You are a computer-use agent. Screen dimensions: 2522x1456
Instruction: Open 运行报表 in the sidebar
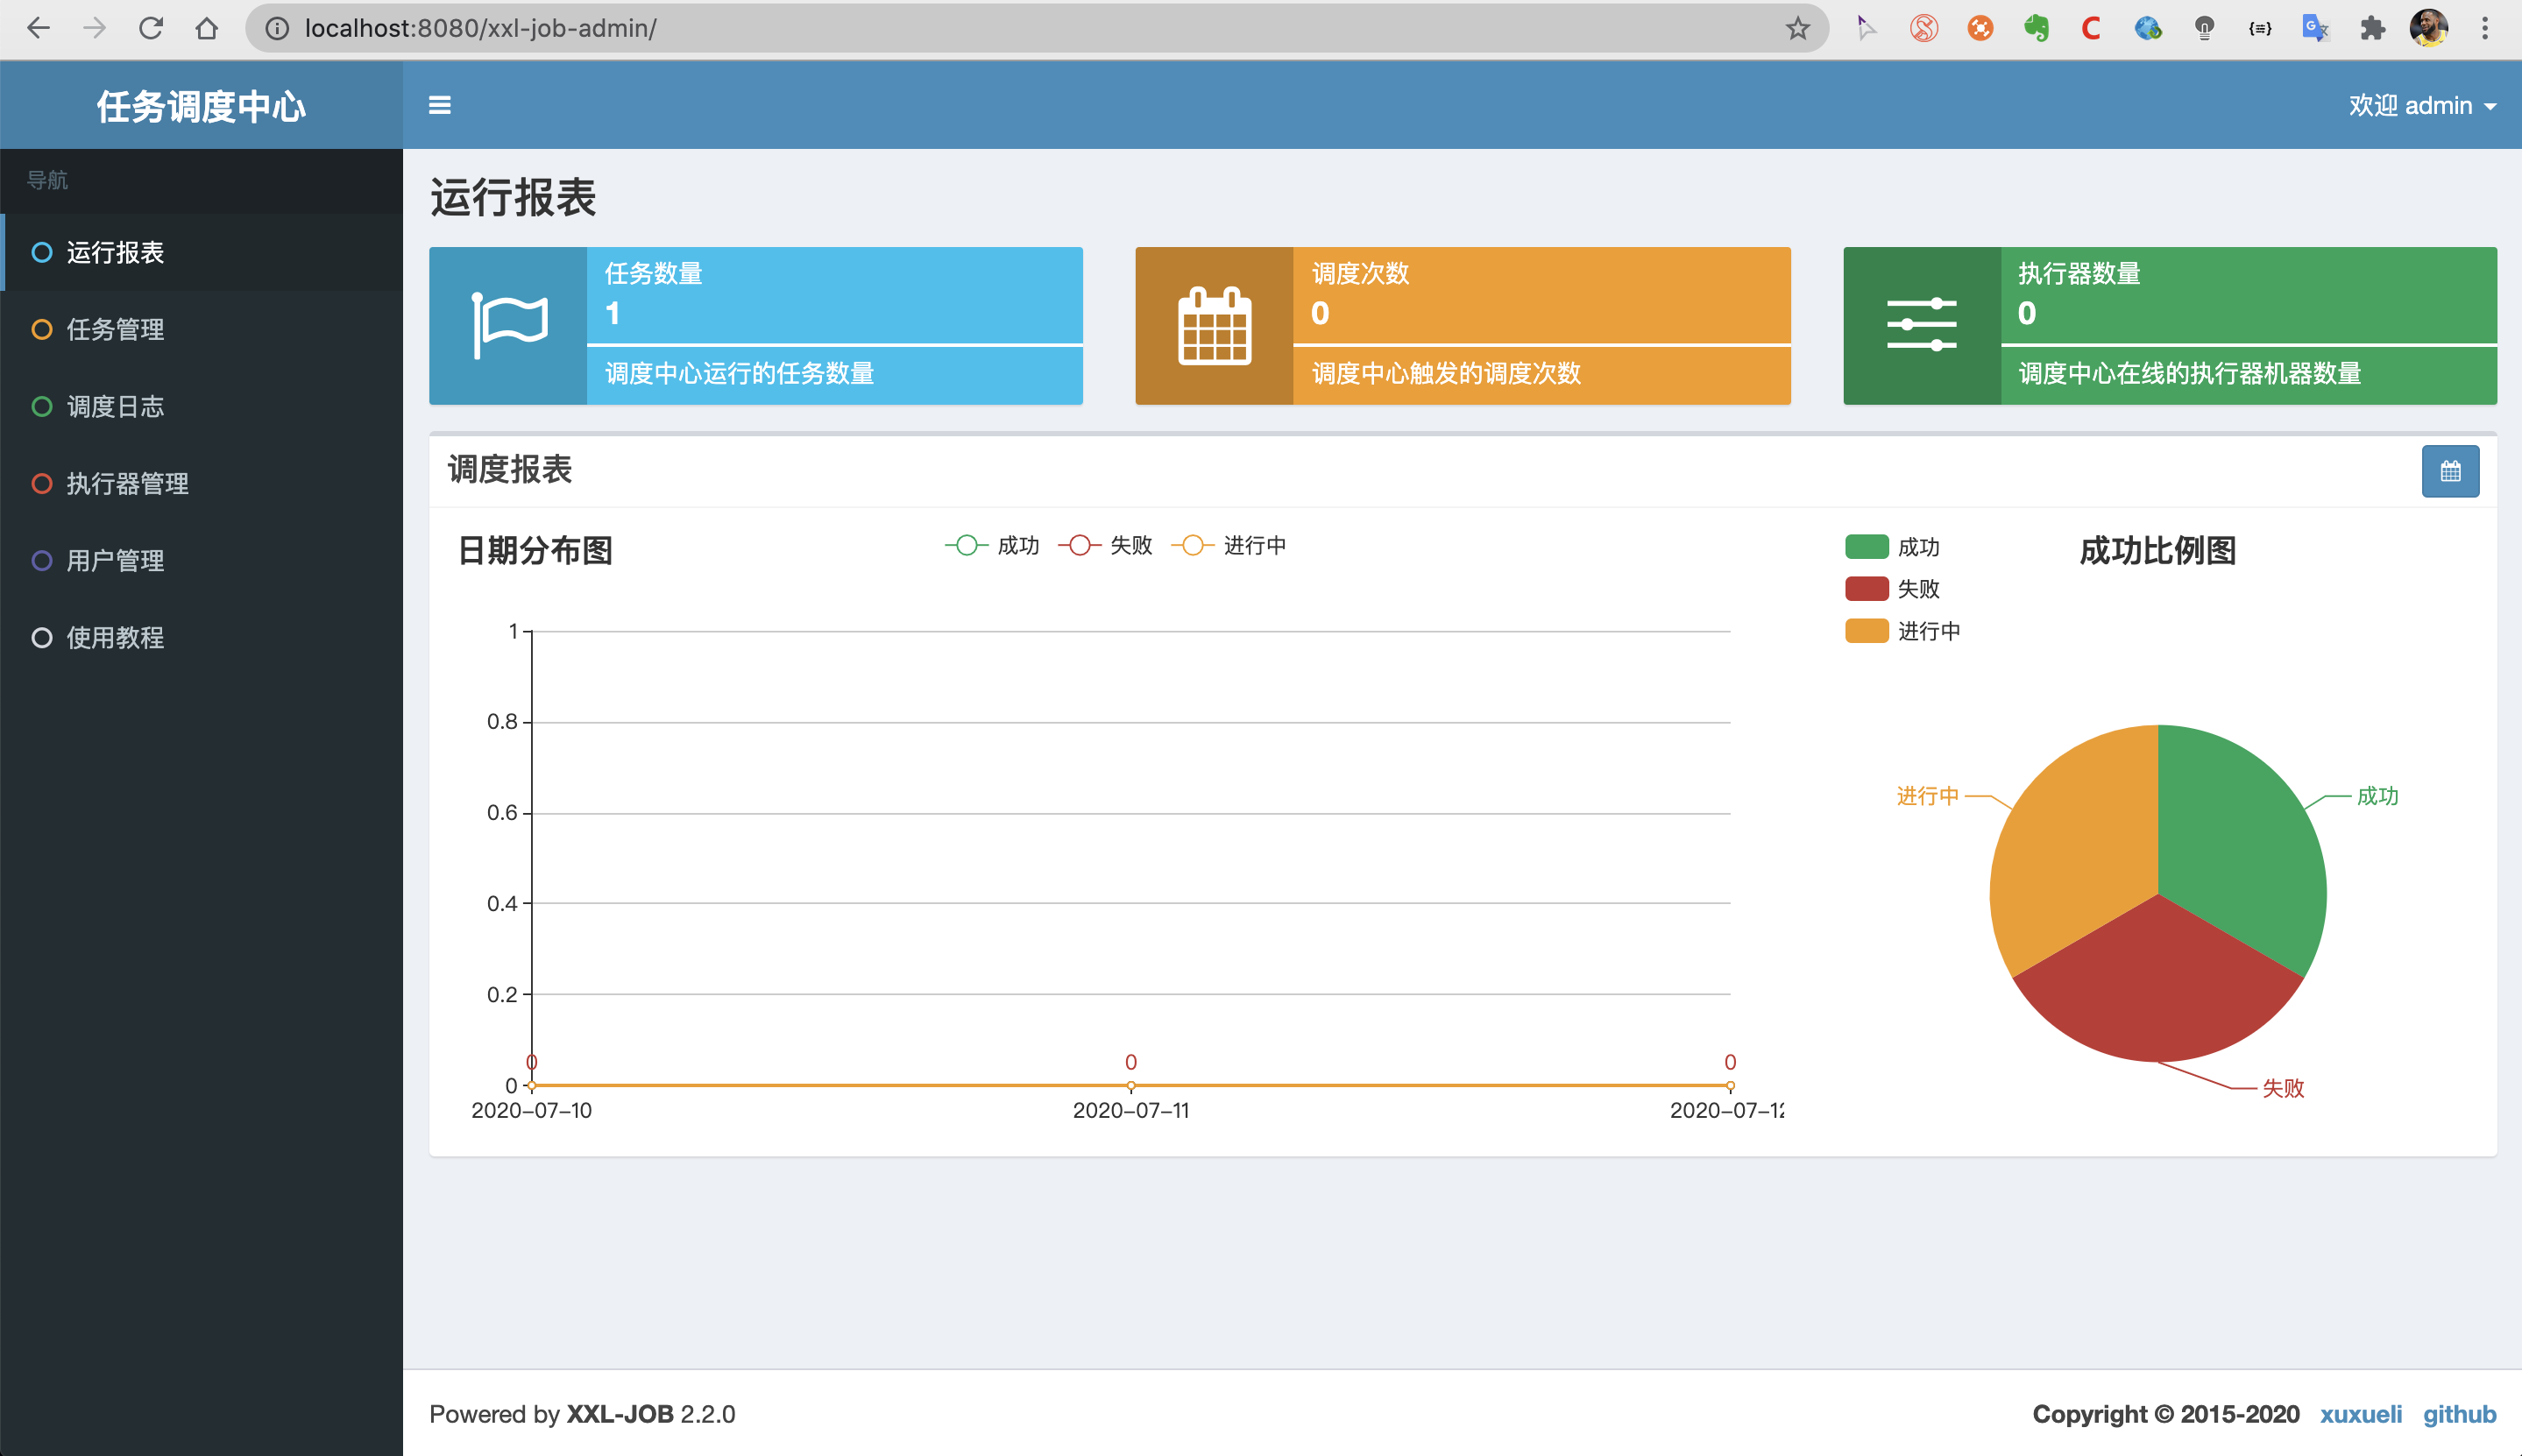[201, 252]
